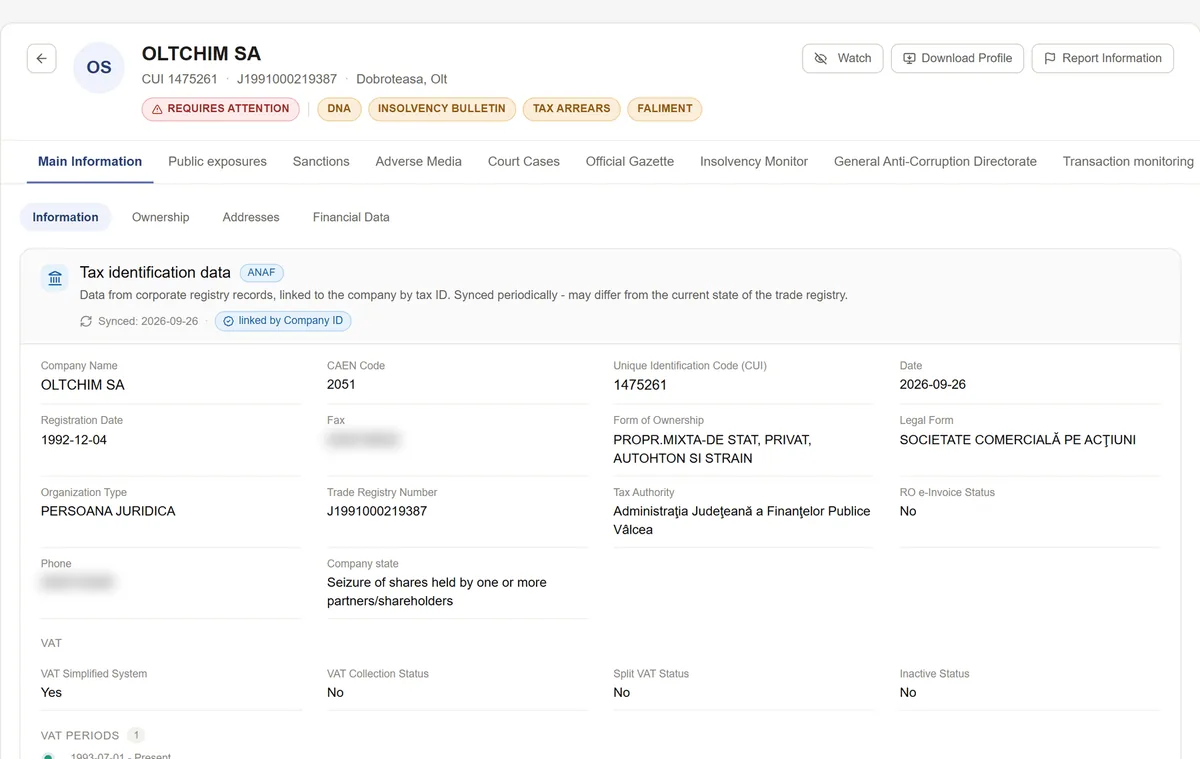Click the Legal Form value
The image size is (1200, 759).
(x=1018, y=440)
